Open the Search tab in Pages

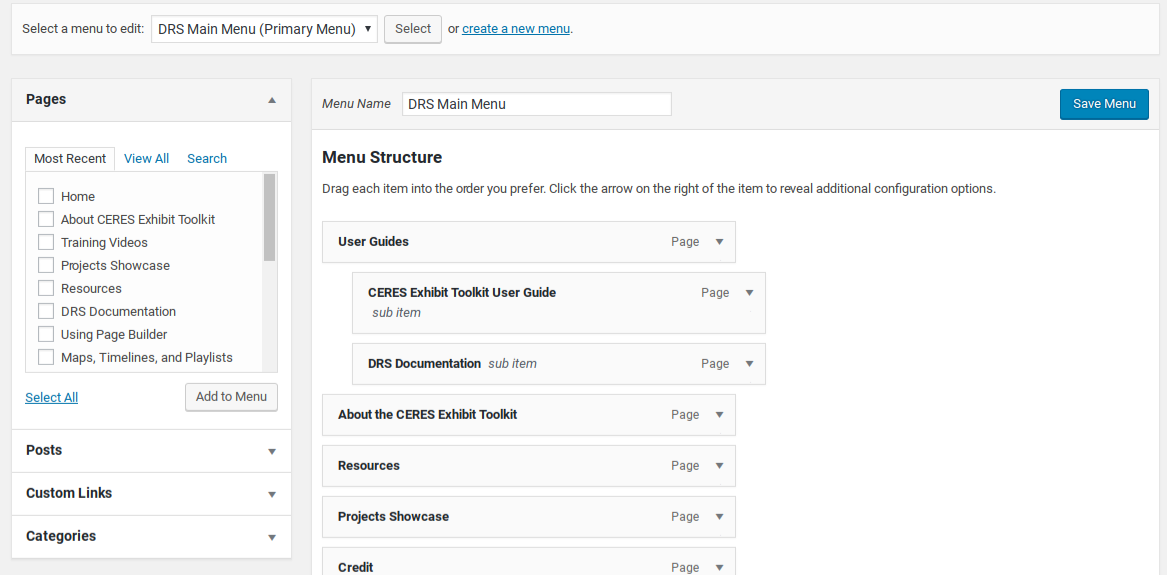pyautogui.click(x=207, y=158)
